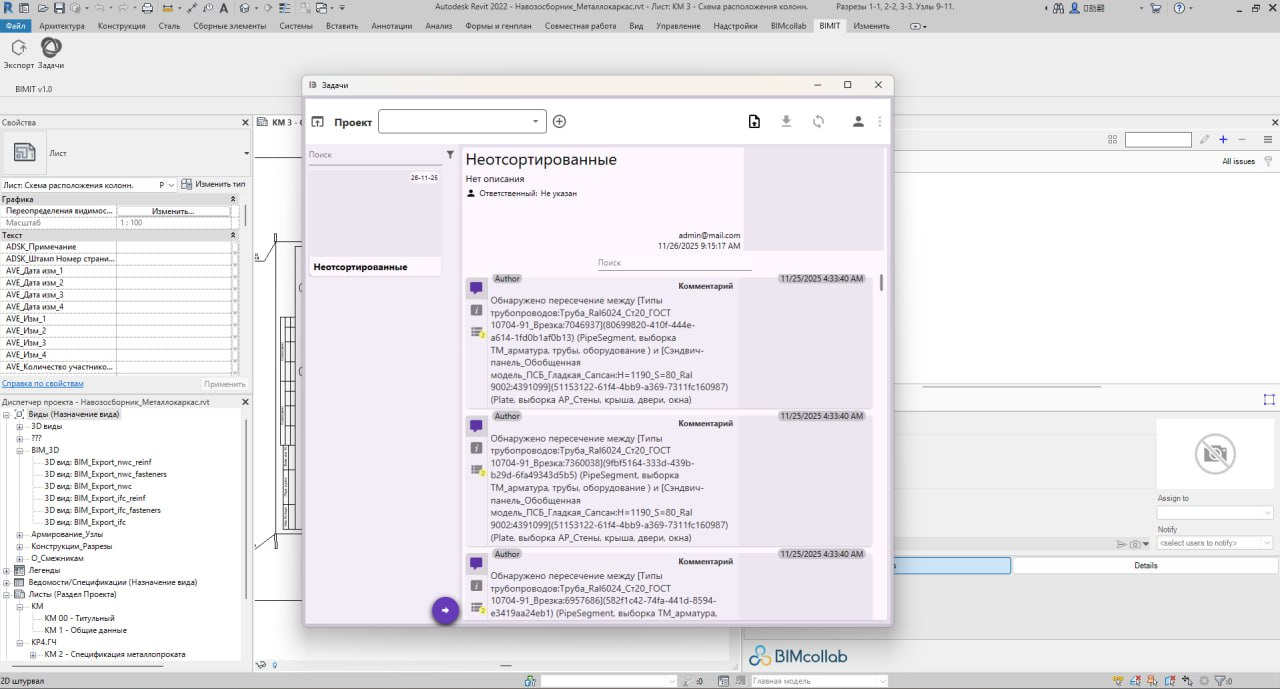Click the filter funnel beside task search

tap(450, 155)
